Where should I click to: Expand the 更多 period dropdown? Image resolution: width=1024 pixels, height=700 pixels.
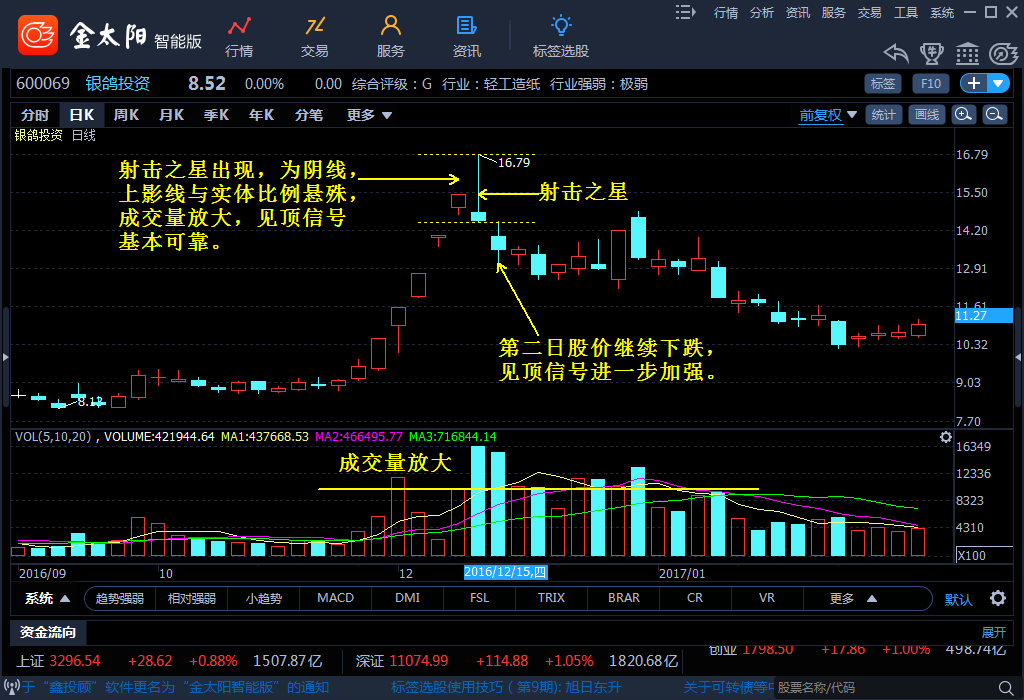pyautogui.click(x=369, y=115)
